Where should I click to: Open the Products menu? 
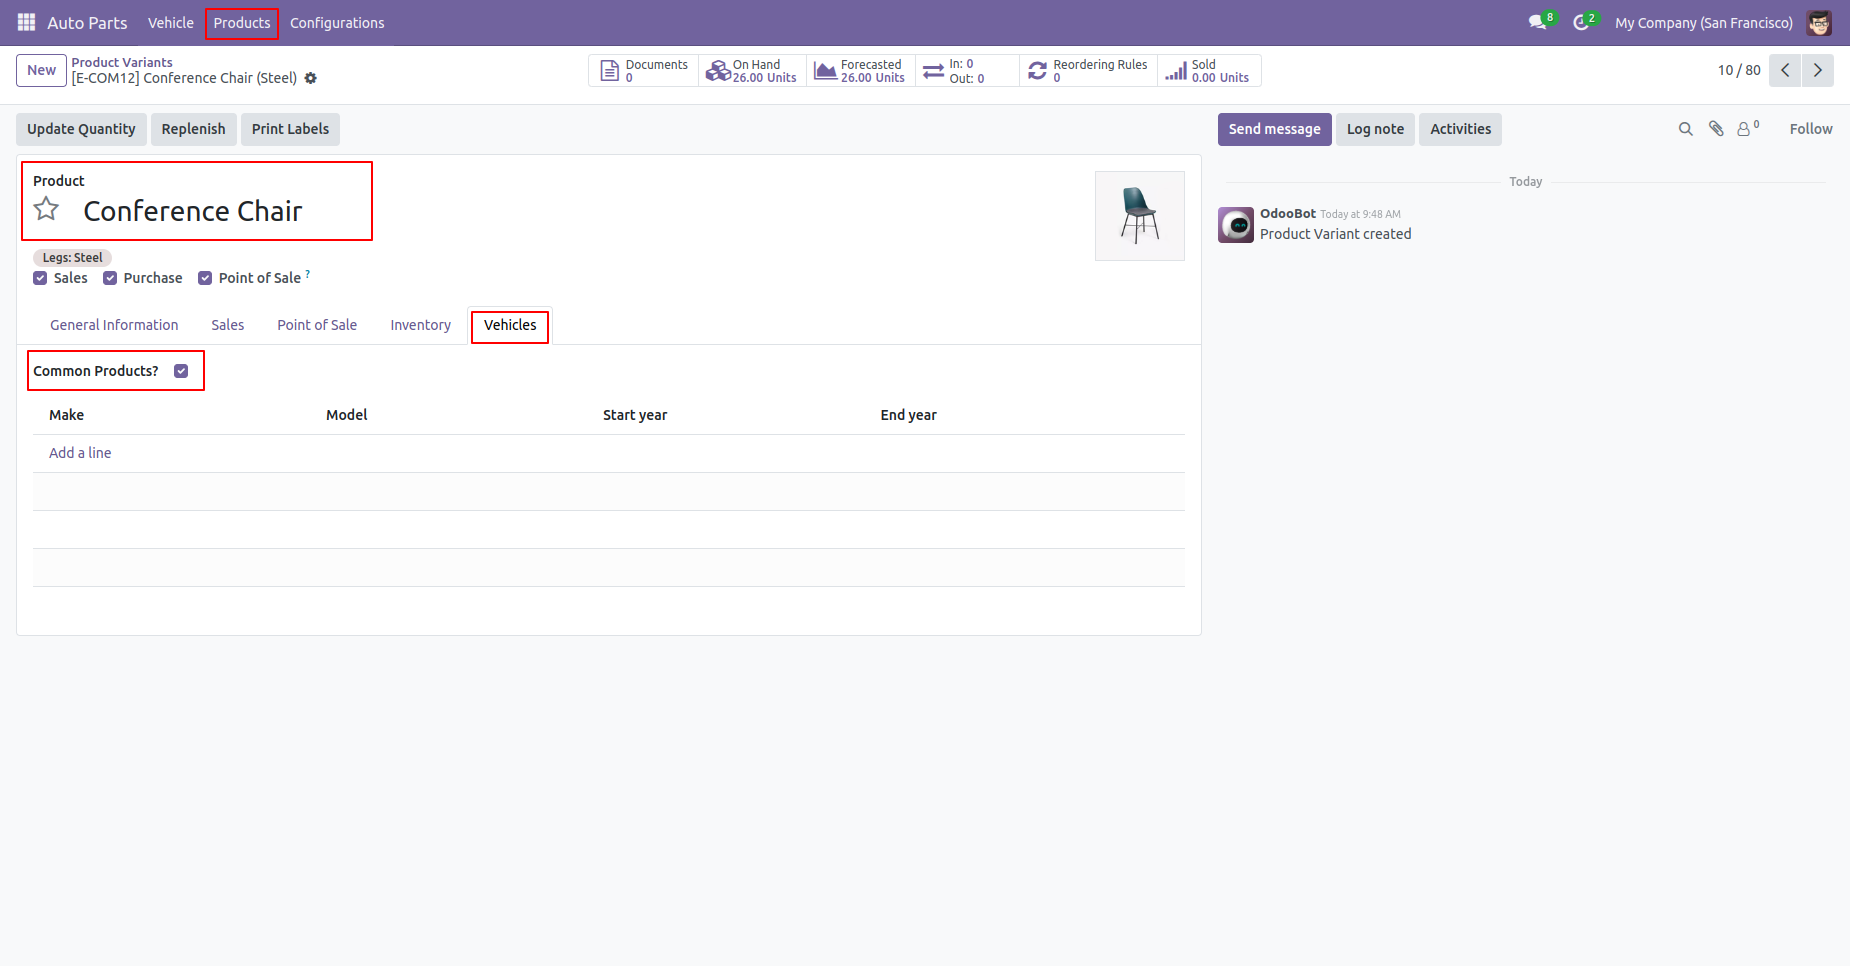pyautogui.click(x=242, y=22)
